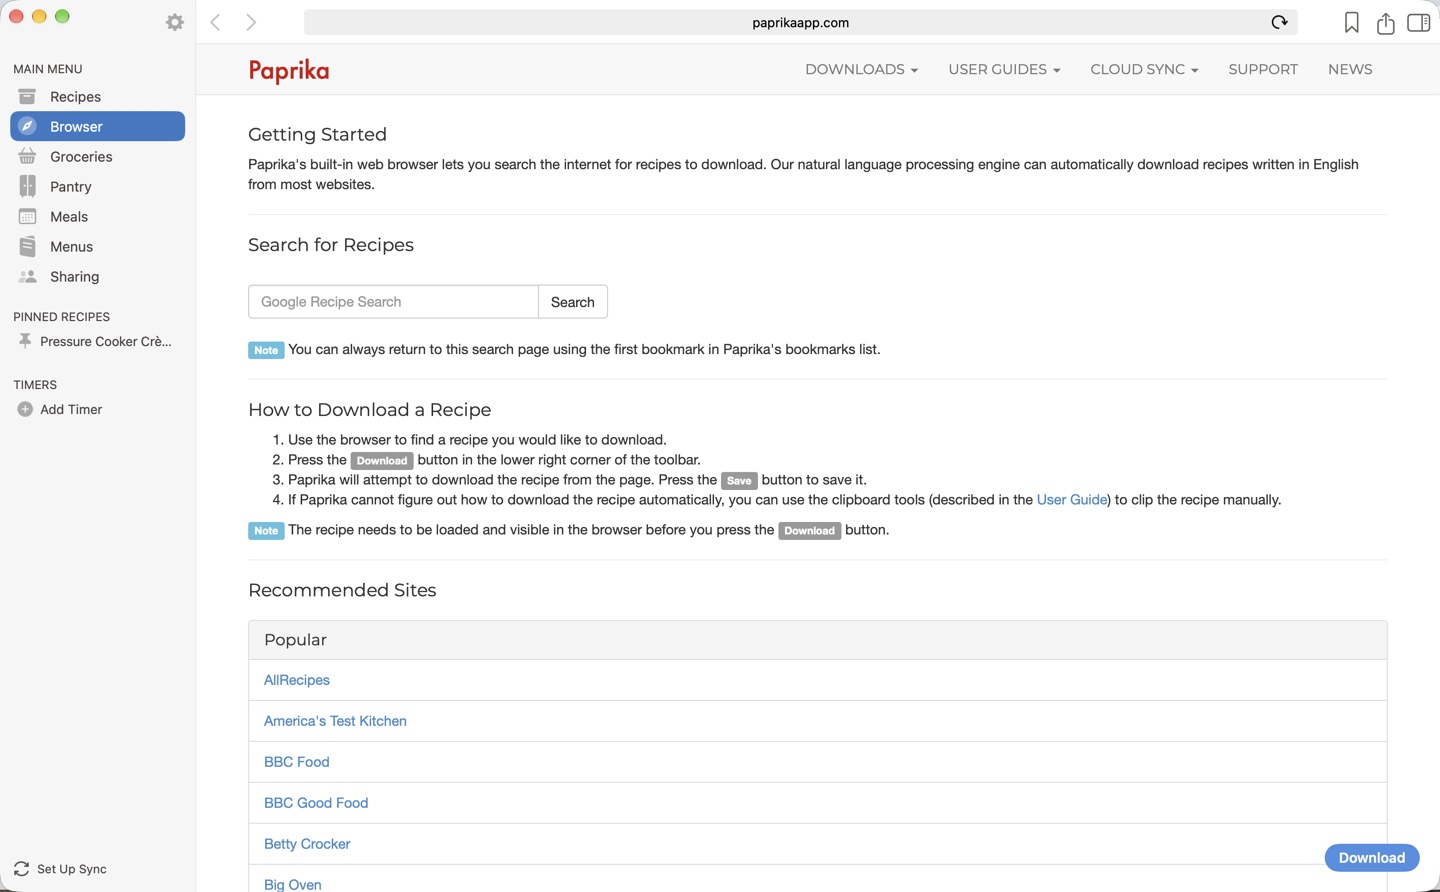Viewport: 1440px width, 892px height.
Task: Click the Add Timer plus icon
Action: click(25, 409)
